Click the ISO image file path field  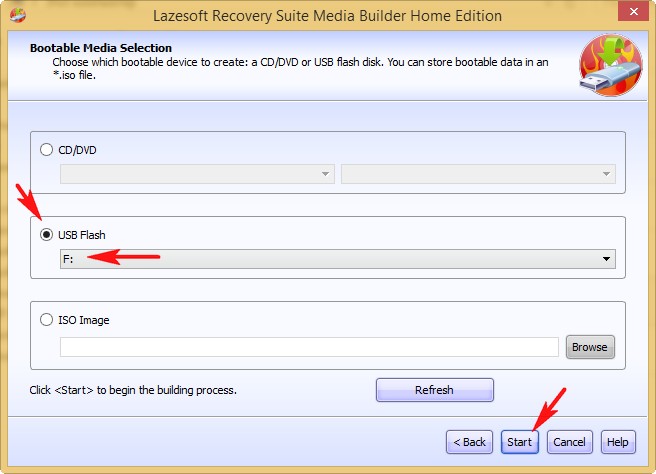tap(308, 347)
